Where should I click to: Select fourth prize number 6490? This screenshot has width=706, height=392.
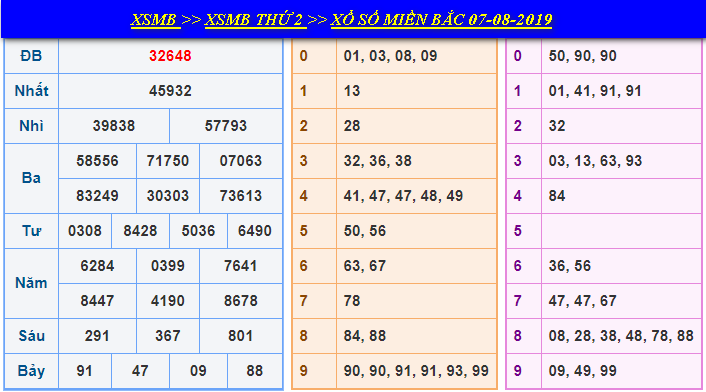click(254, 231)
